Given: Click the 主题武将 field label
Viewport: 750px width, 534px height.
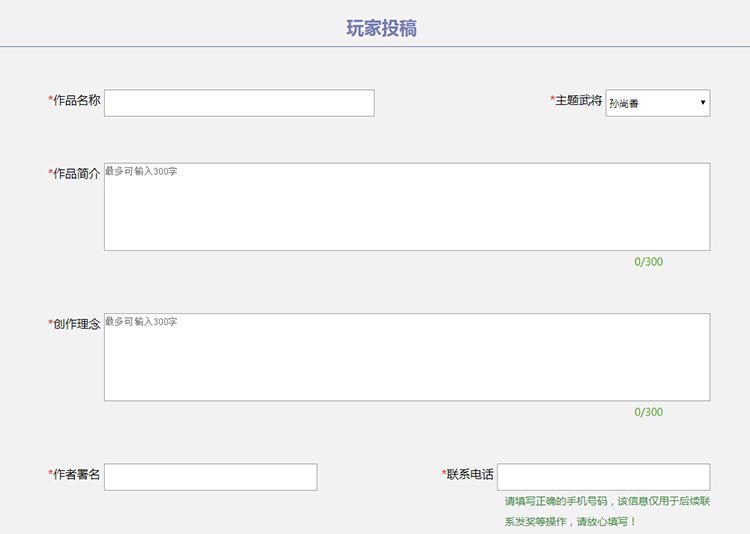Looking at the screenshot, I should tap(579, 100).
